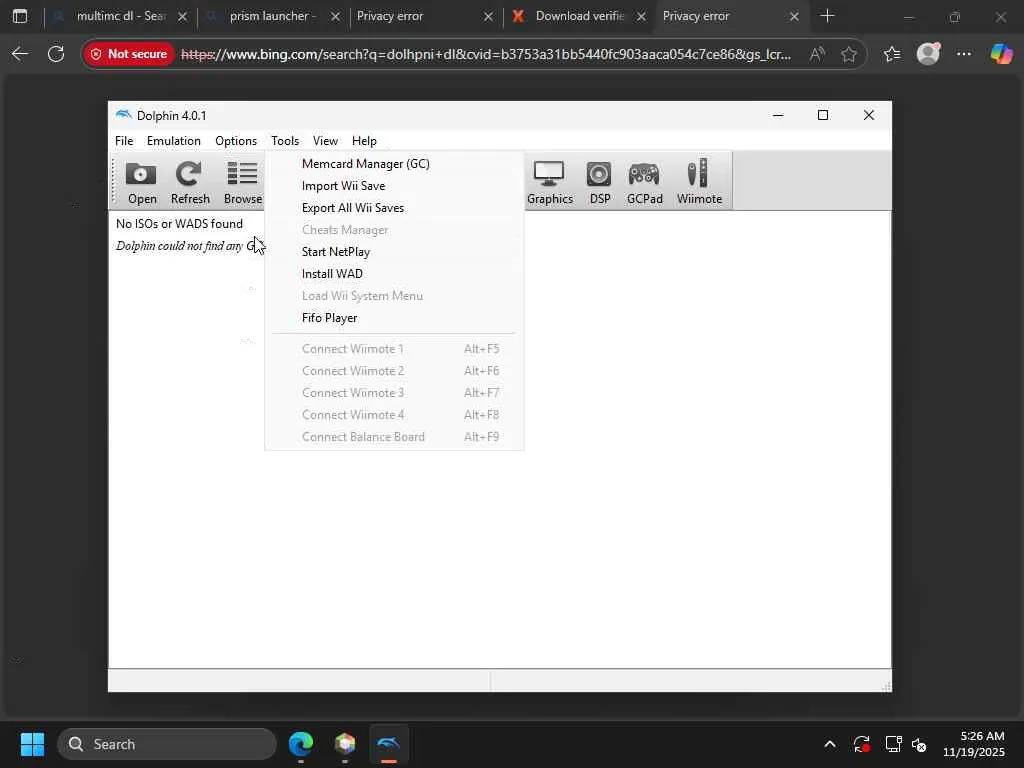Close the prism launcher tab
Image resolution: width=1024 pixels, height=768 pixels.
click(x=335, y=16)
